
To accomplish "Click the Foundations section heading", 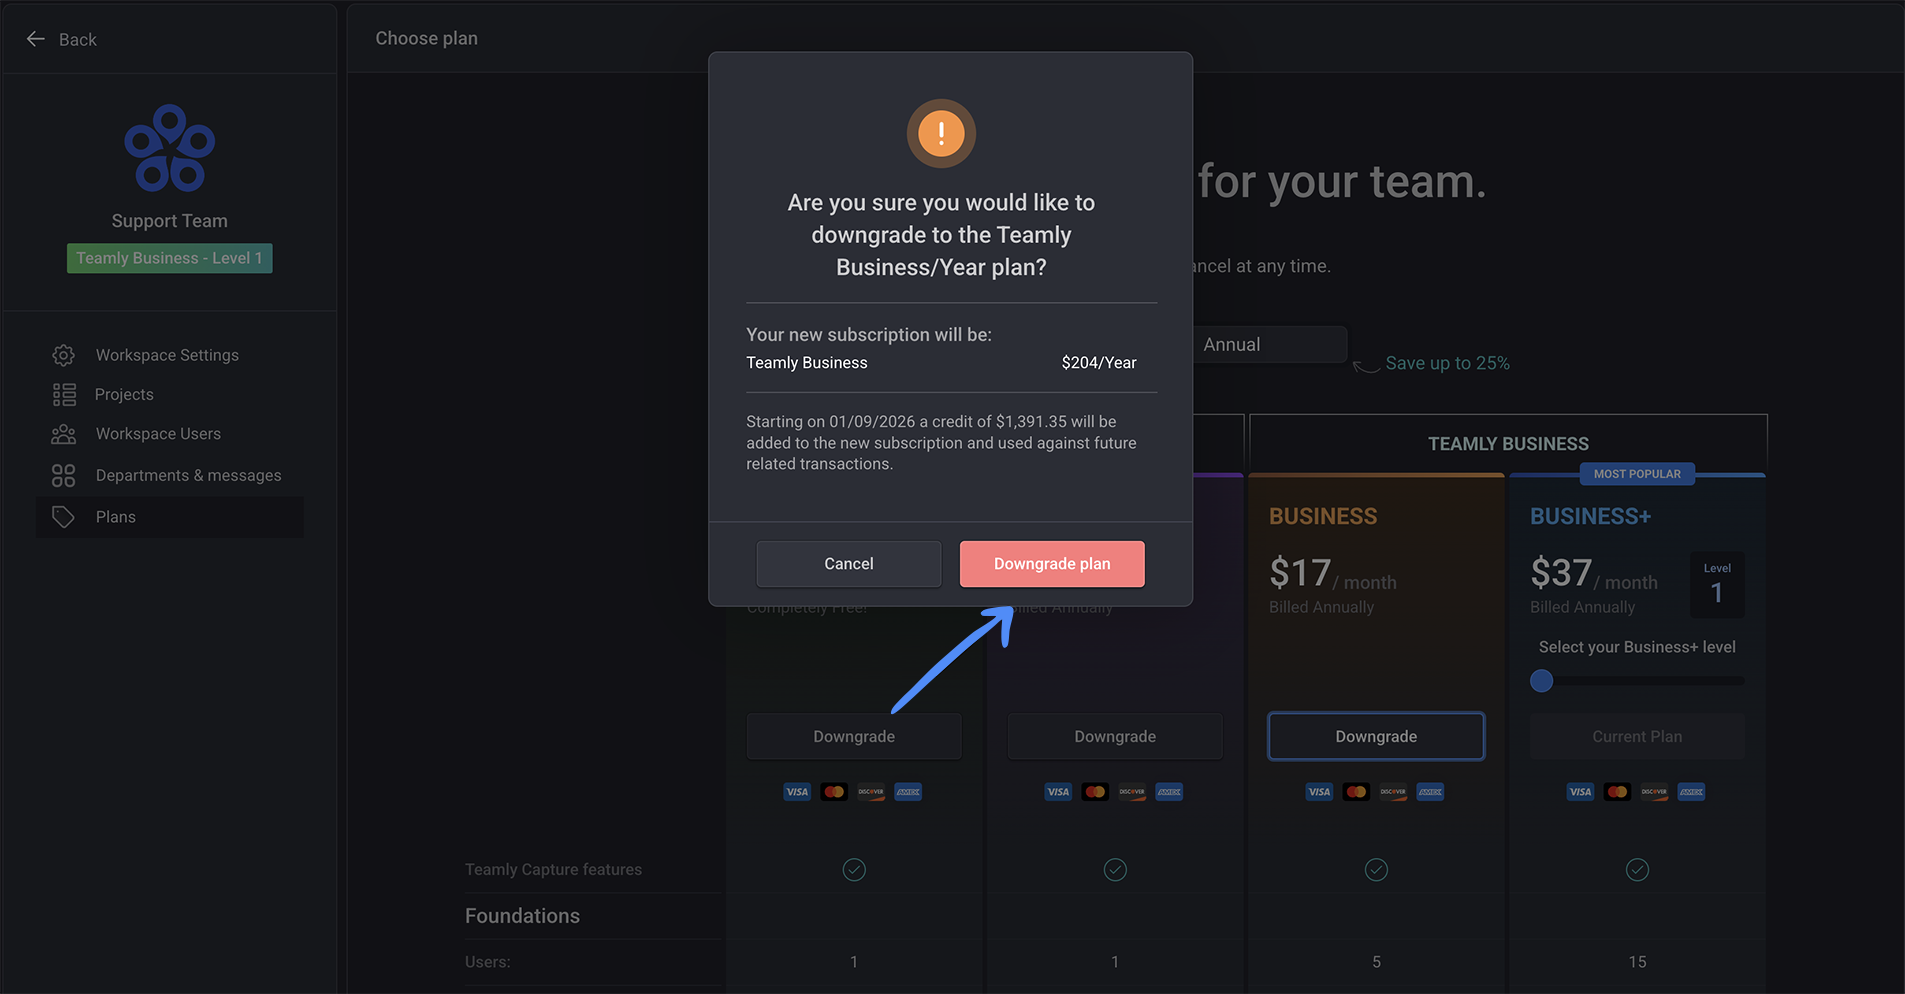I will pyautogui.click(x=522, y=916).
